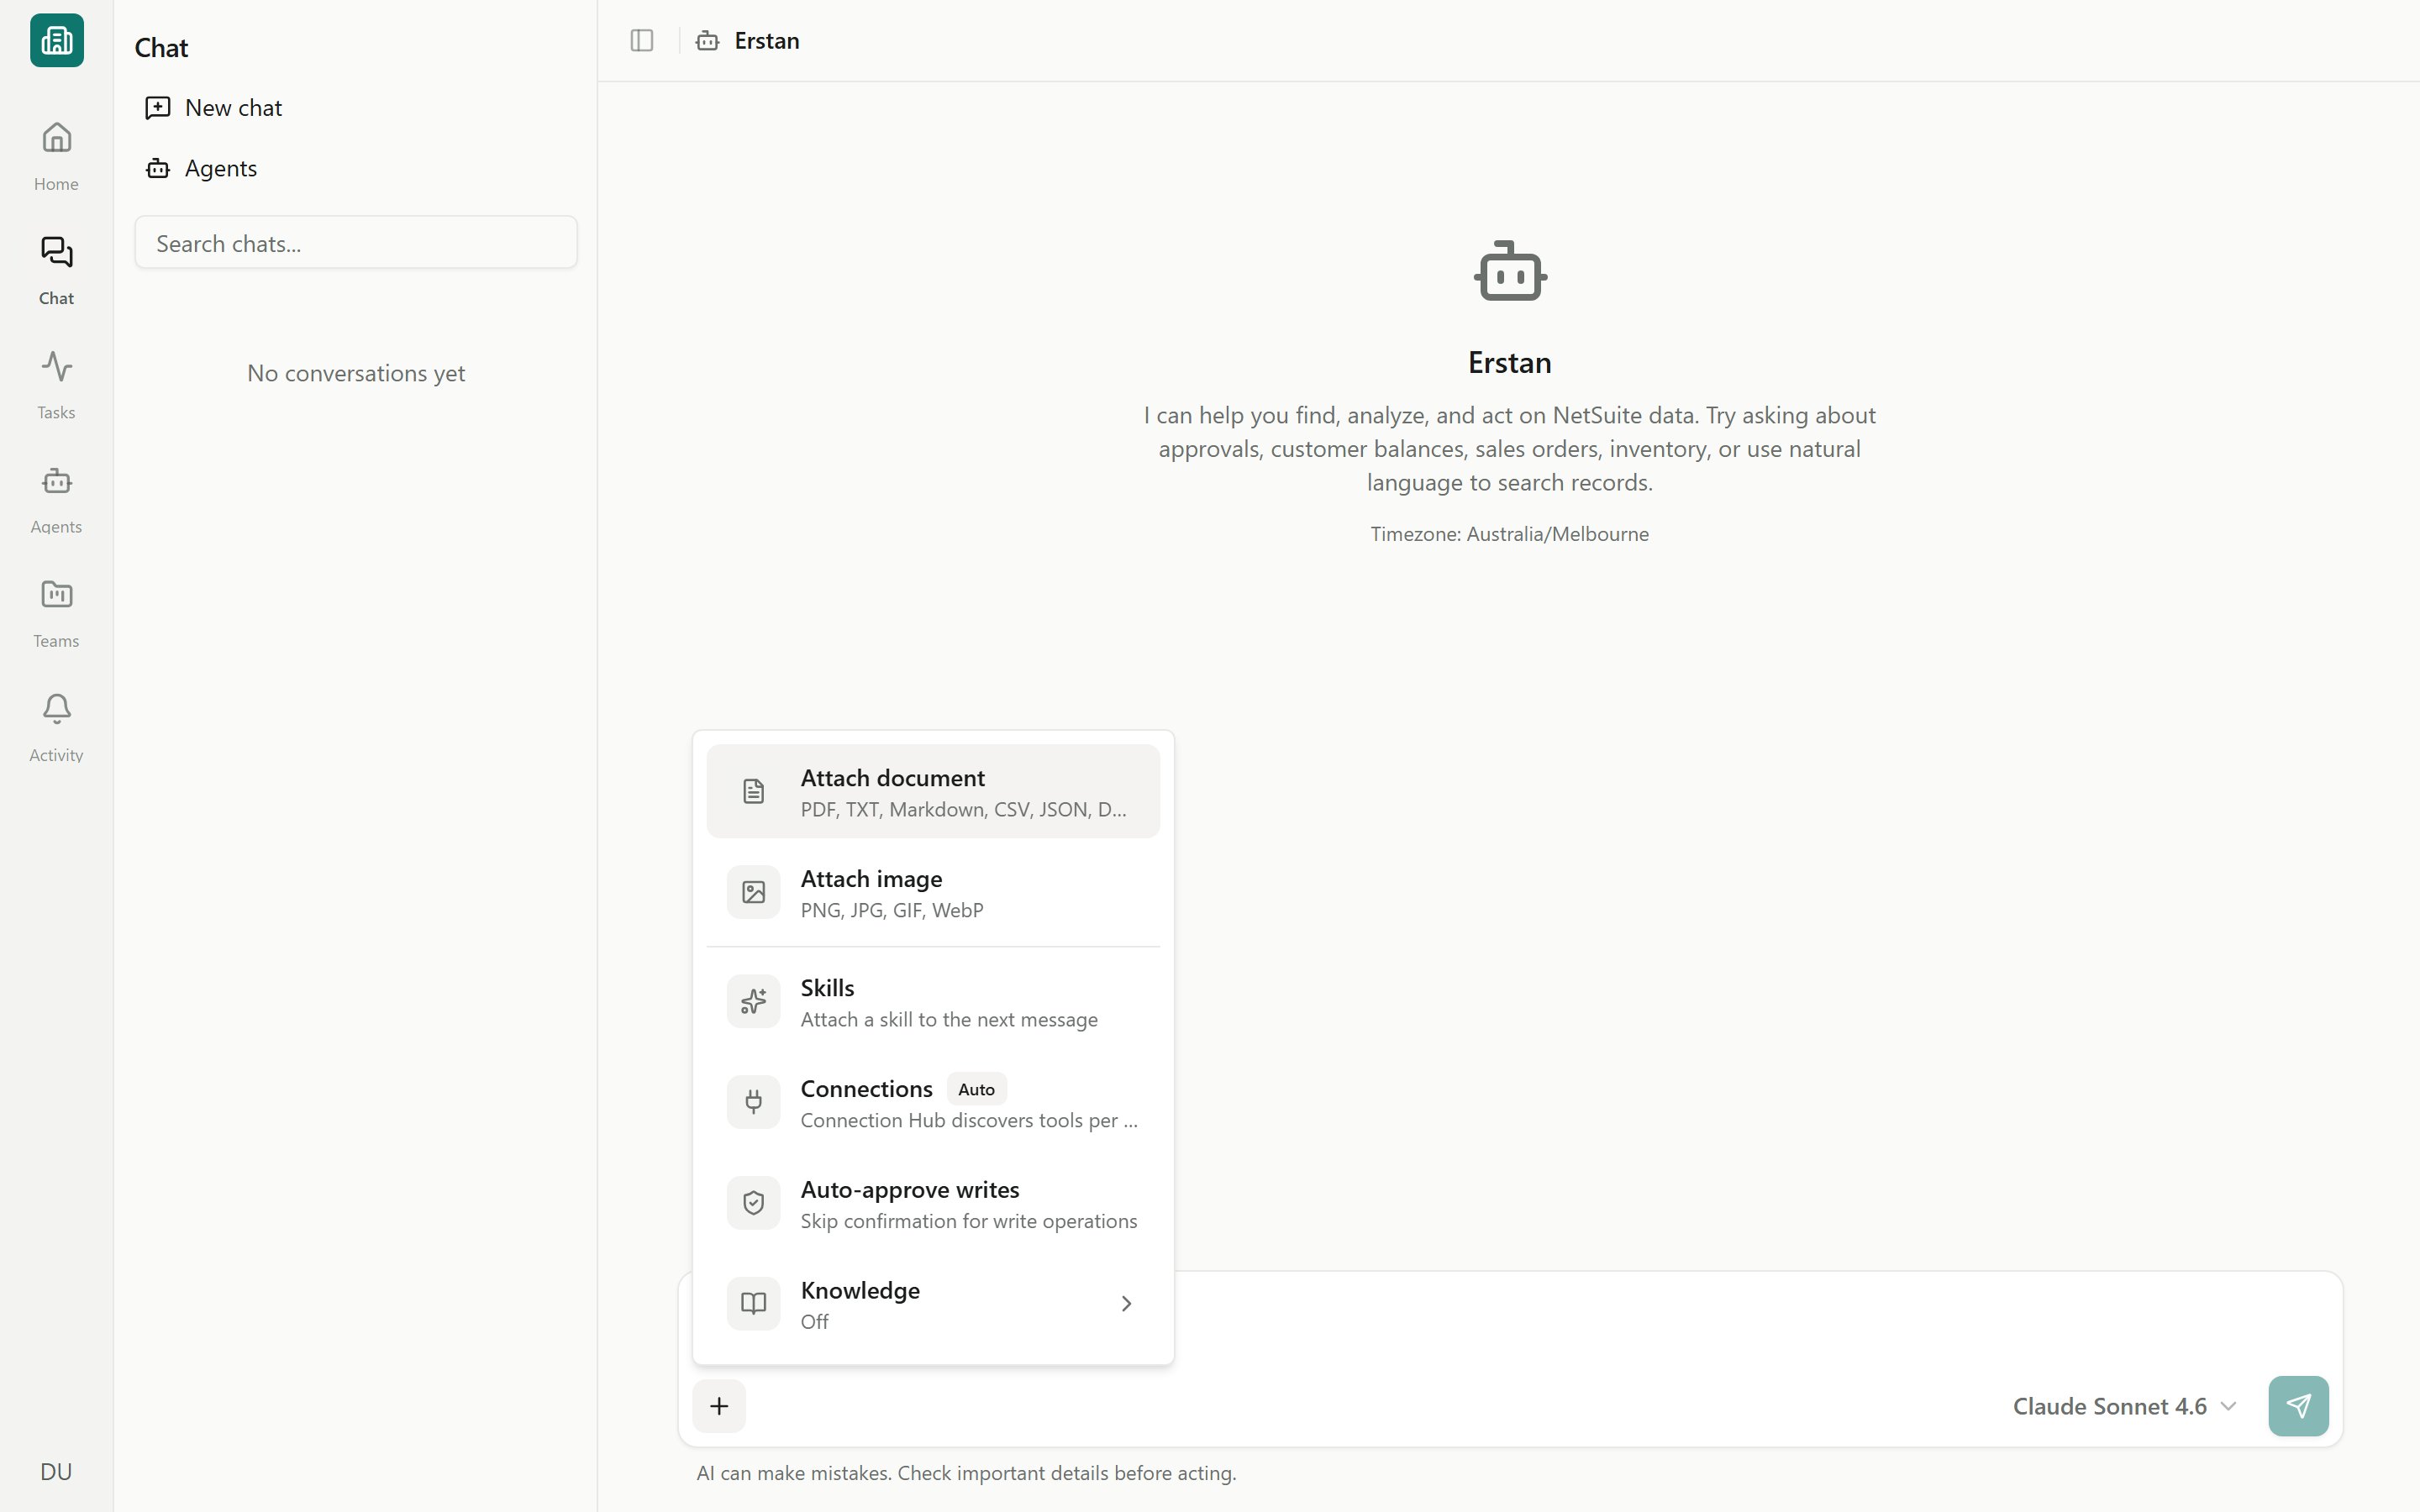Send the message with paper plane button
The image size is (2420, 1512).
click(x=2298, y=1406)
